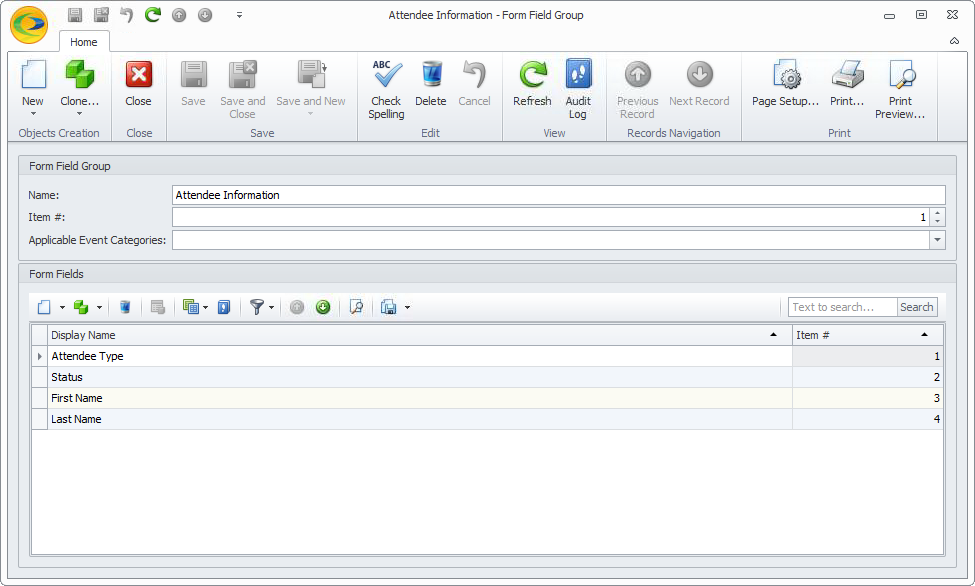Open the Customize Quick Access Toolbar dropdown

(x=239, y=15)
